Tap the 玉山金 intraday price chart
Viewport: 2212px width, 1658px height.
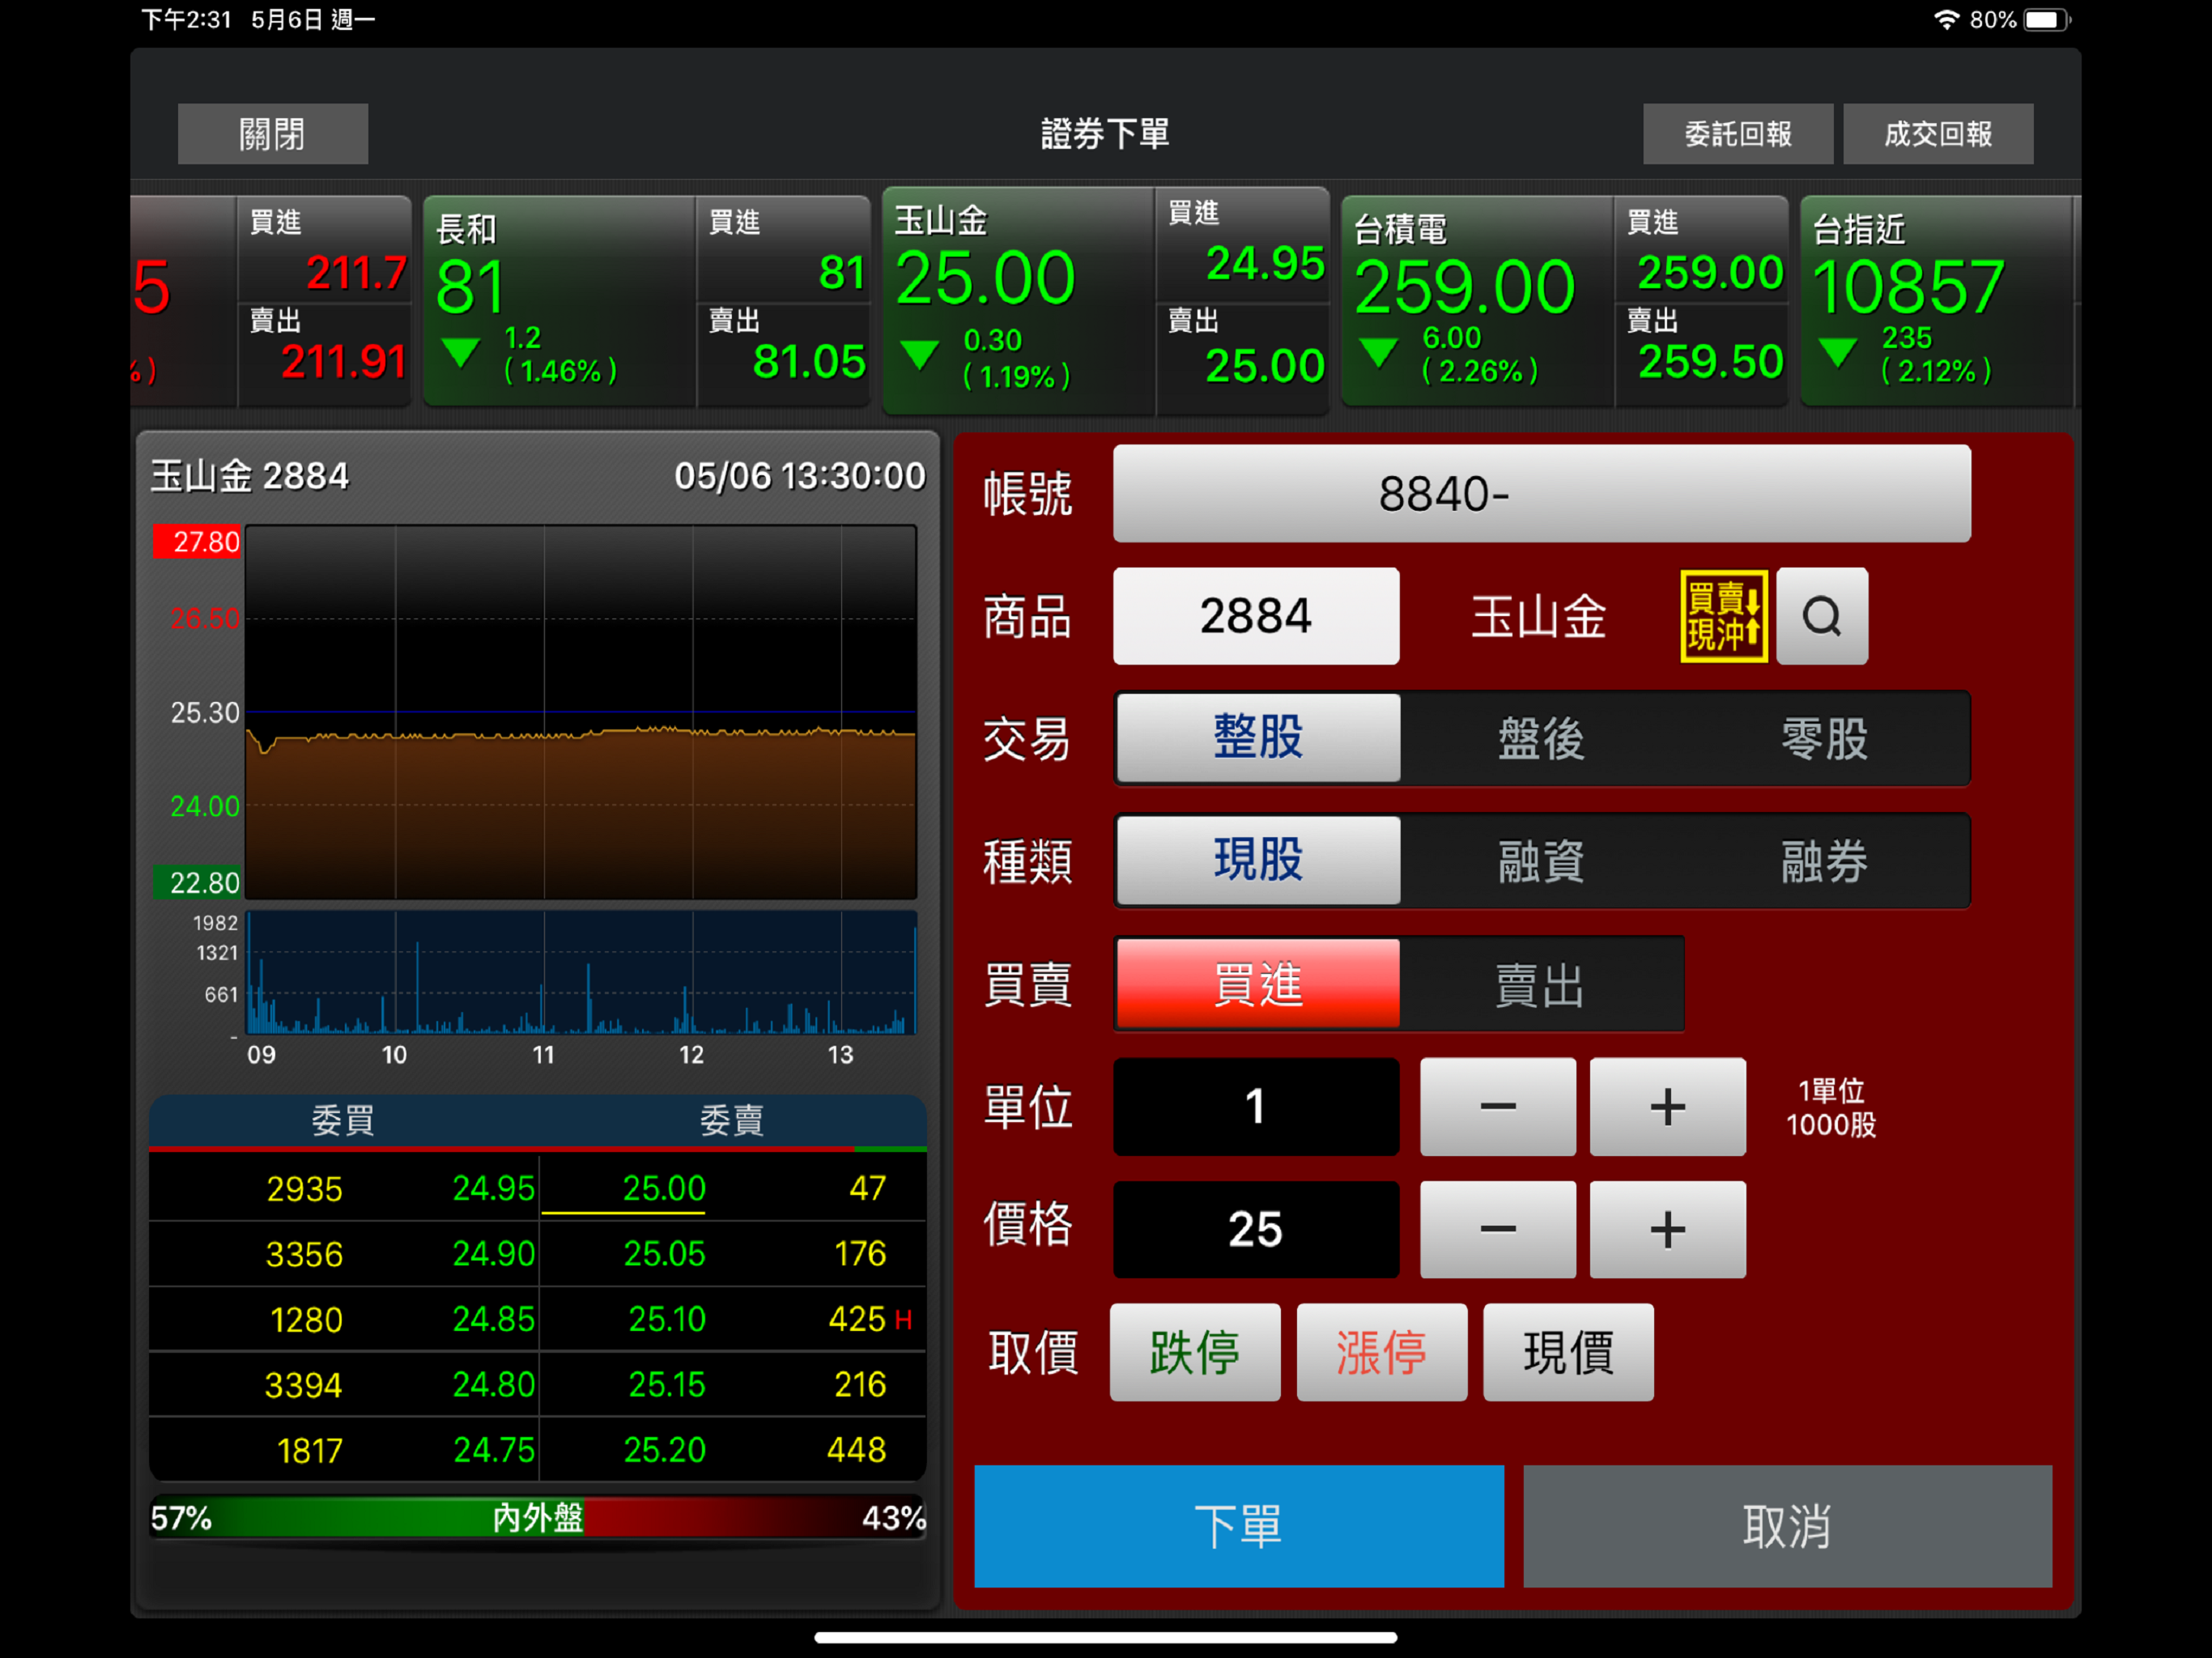(581, 711)
